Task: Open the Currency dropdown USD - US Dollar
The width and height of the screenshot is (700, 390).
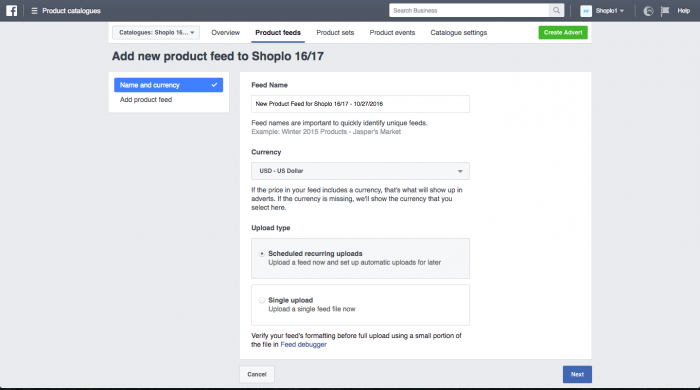Action: click(360, 171)
